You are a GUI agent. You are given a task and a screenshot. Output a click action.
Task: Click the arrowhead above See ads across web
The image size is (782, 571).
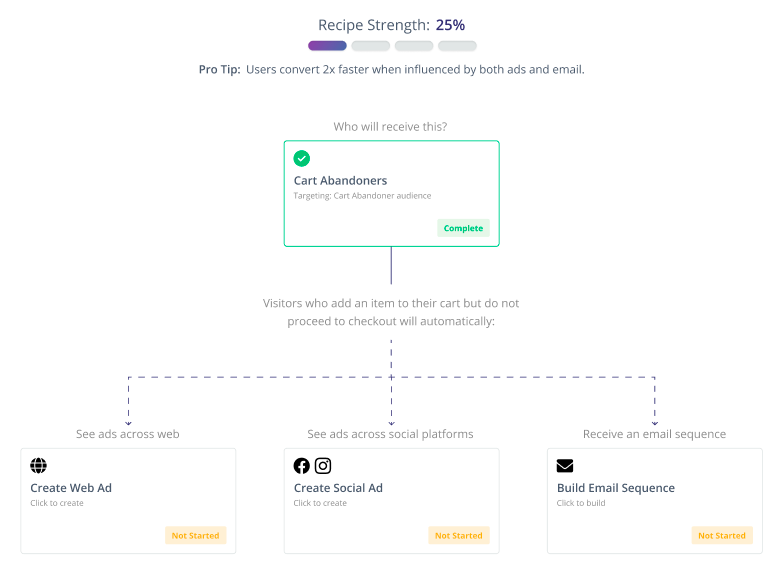[129, 423]
